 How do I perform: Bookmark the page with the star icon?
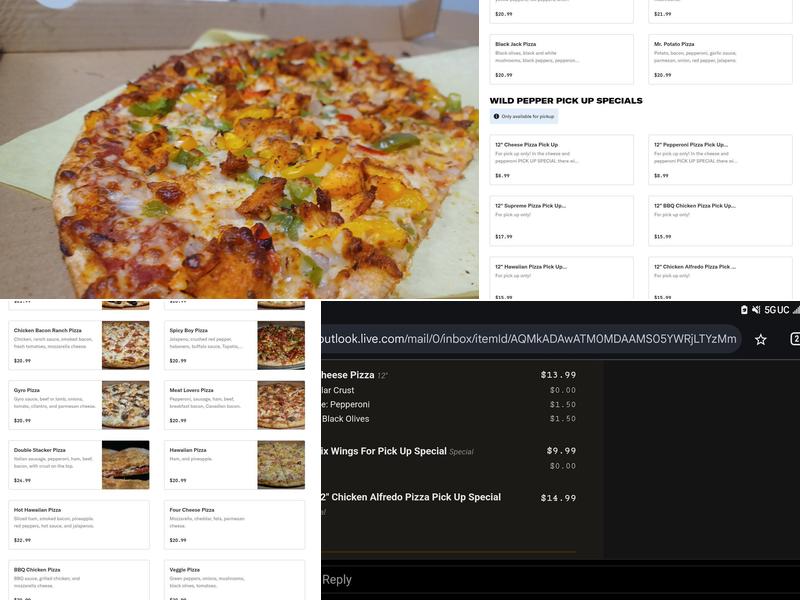coord(760,339)
